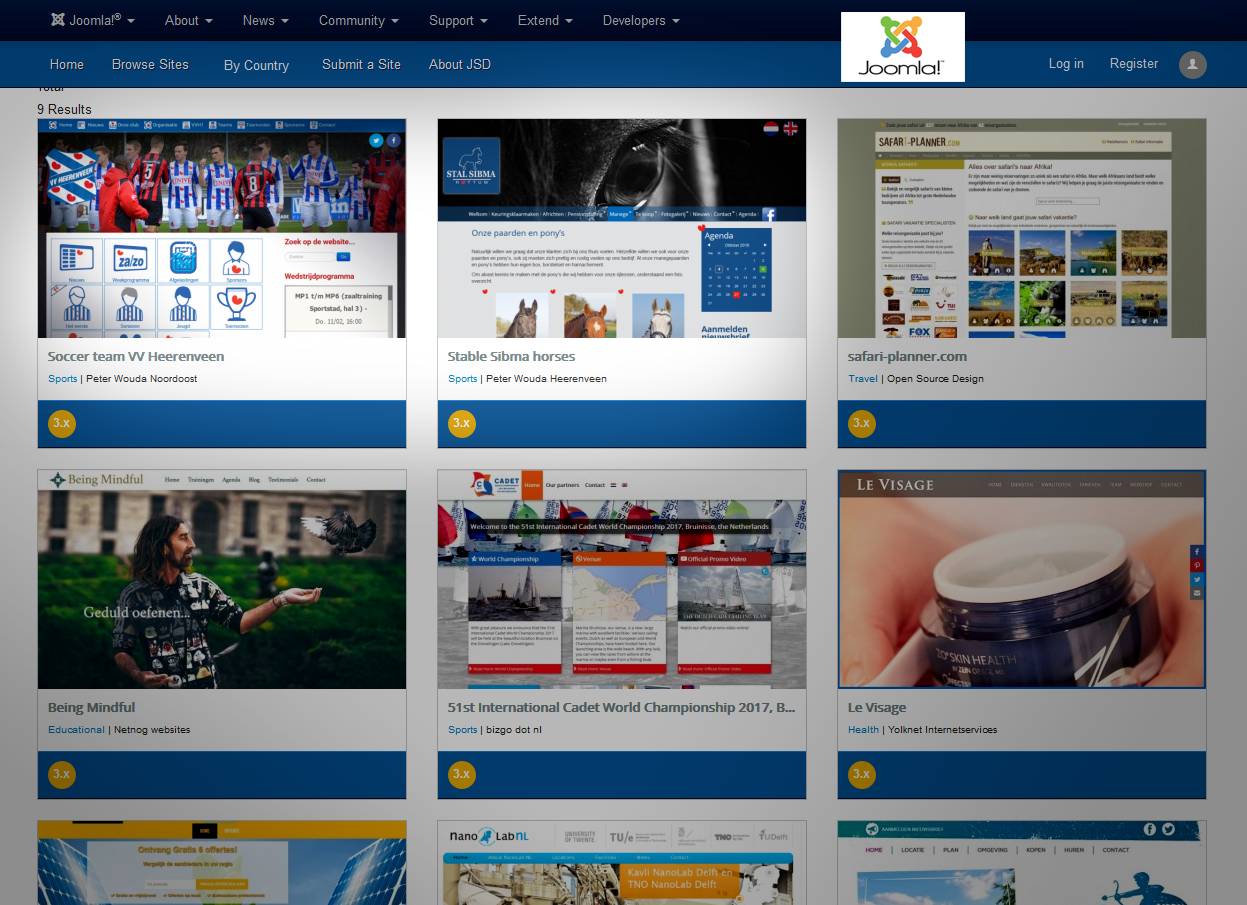Click safari-planner.com title link

(x=907, y=356)
